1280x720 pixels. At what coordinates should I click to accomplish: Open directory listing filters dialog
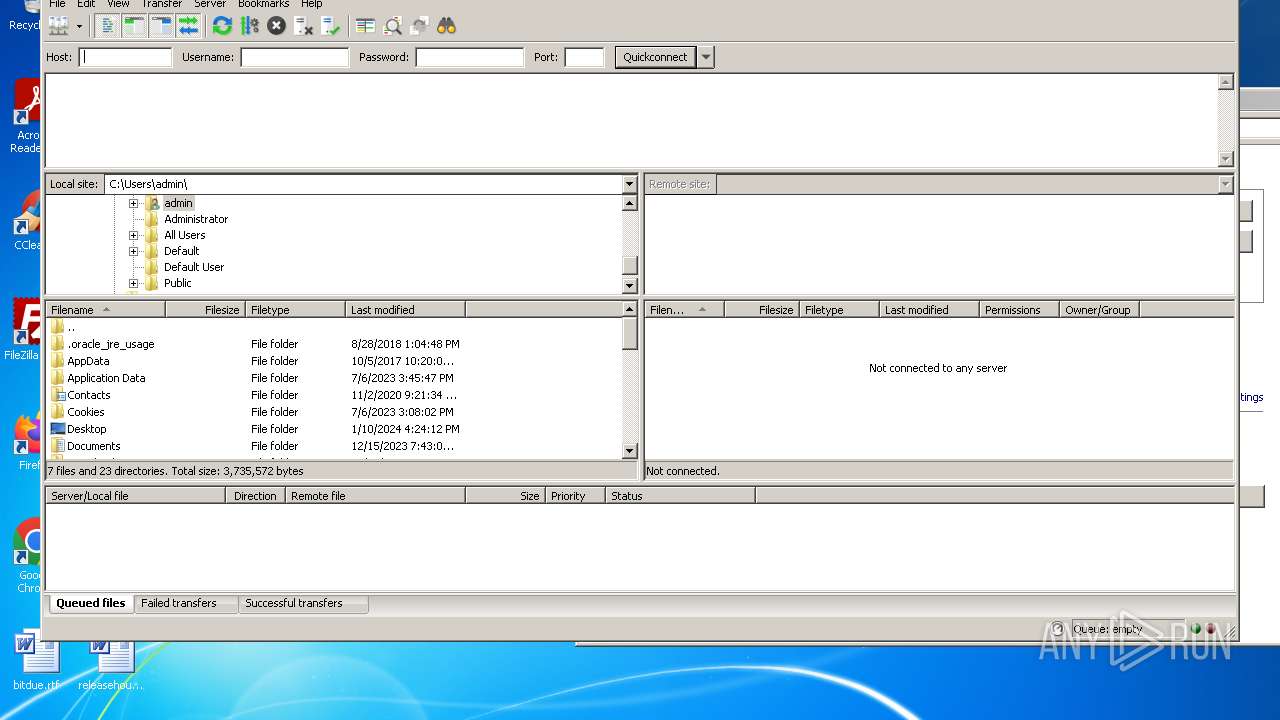pyautogui.click(x=365, y=26)
